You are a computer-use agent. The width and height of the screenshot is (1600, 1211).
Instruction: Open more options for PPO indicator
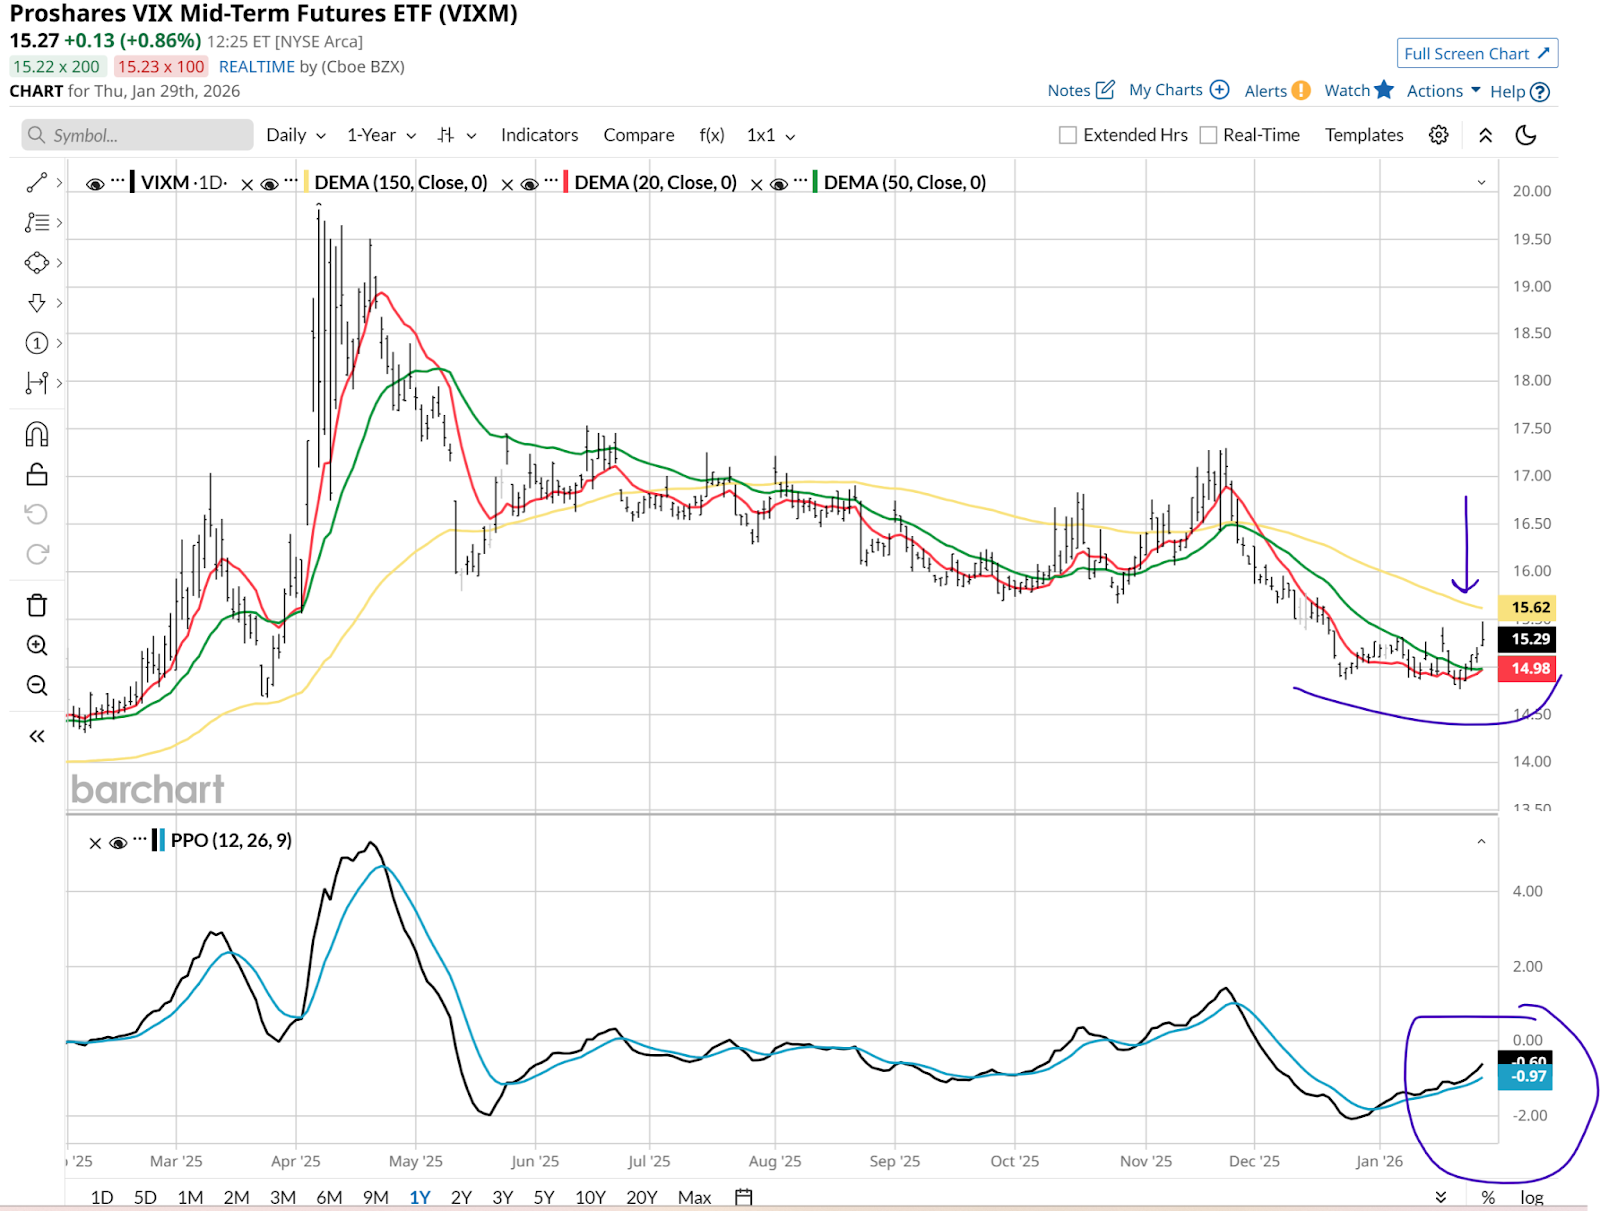pyautogui.click(x=140, y=839)
